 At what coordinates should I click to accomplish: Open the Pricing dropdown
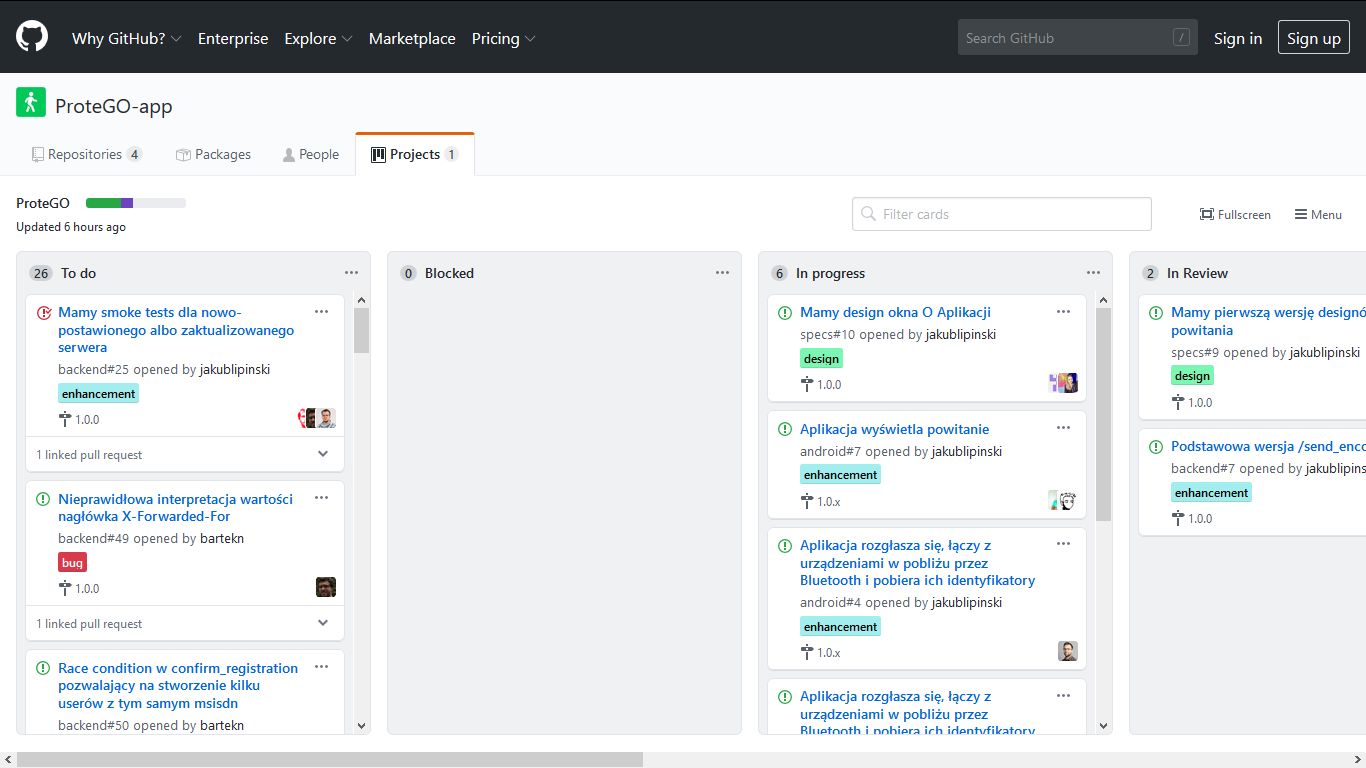(503, 38)
